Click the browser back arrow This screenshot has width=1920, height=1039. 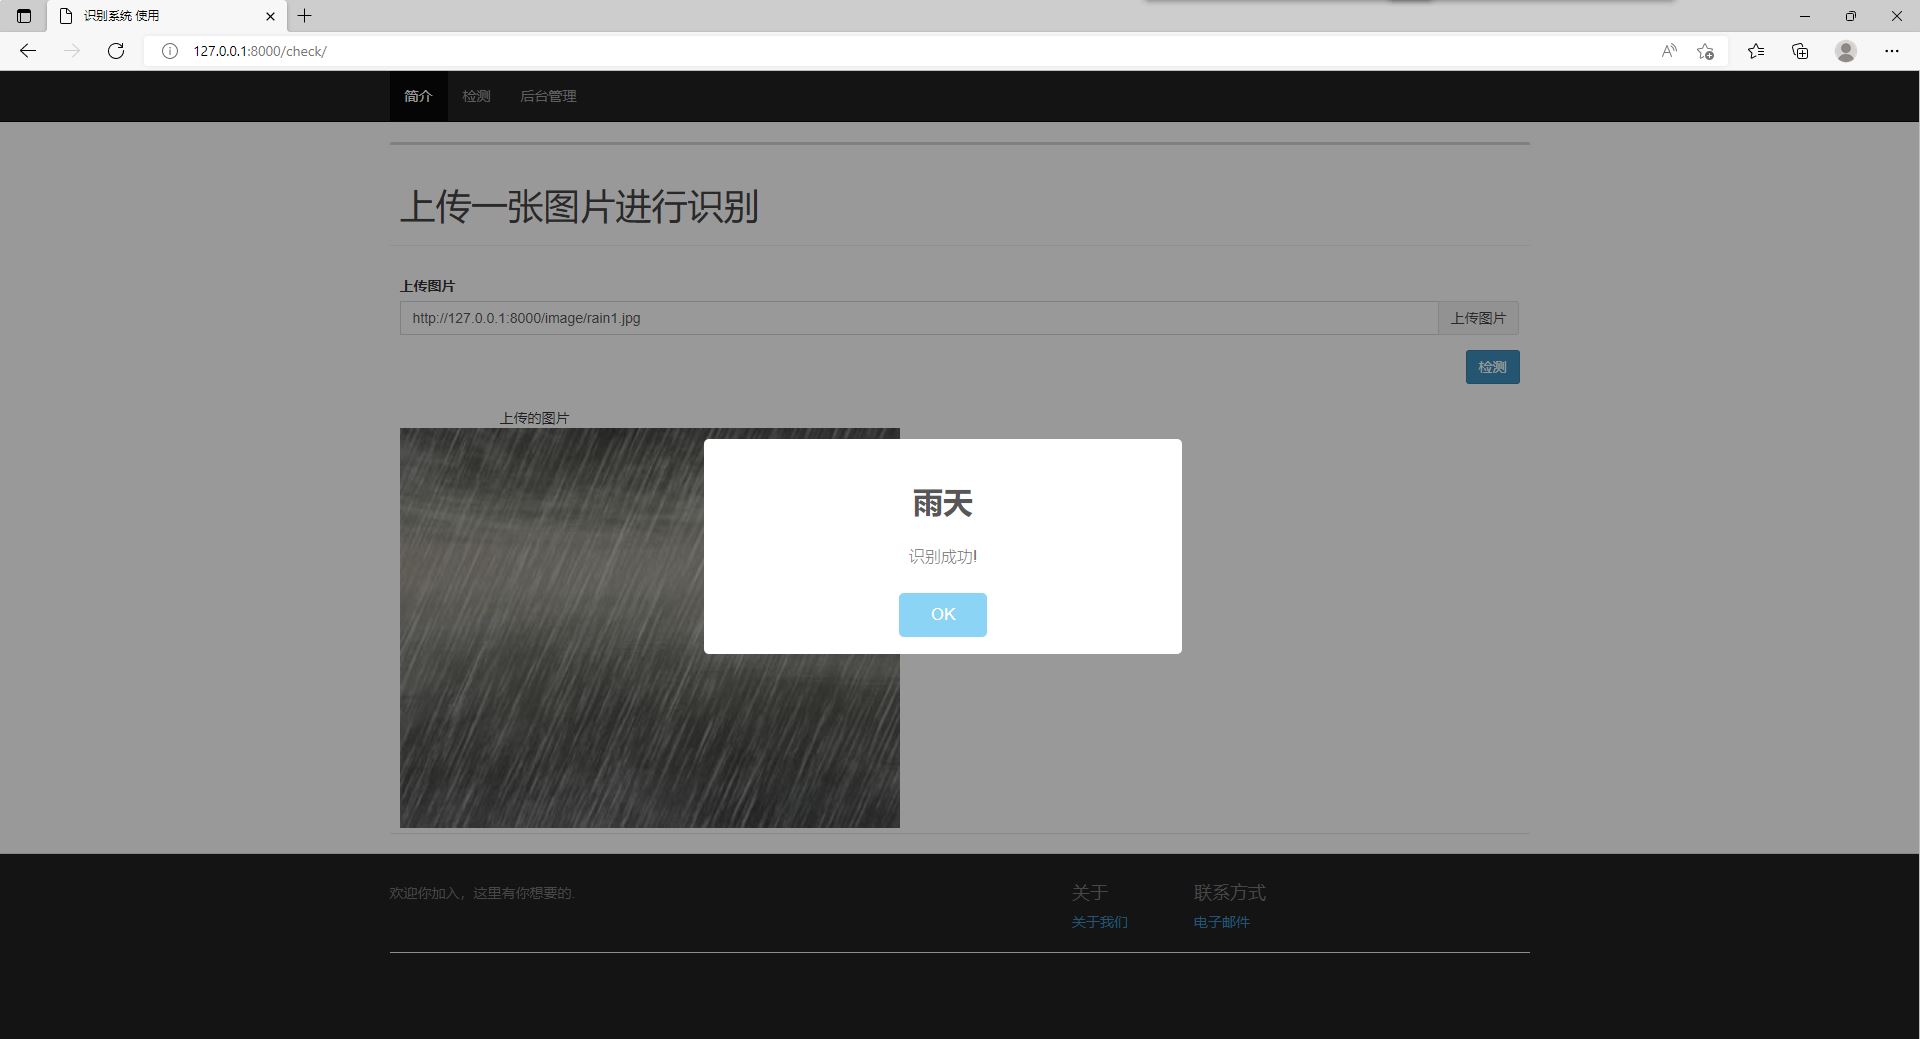[x=28, y=51]
